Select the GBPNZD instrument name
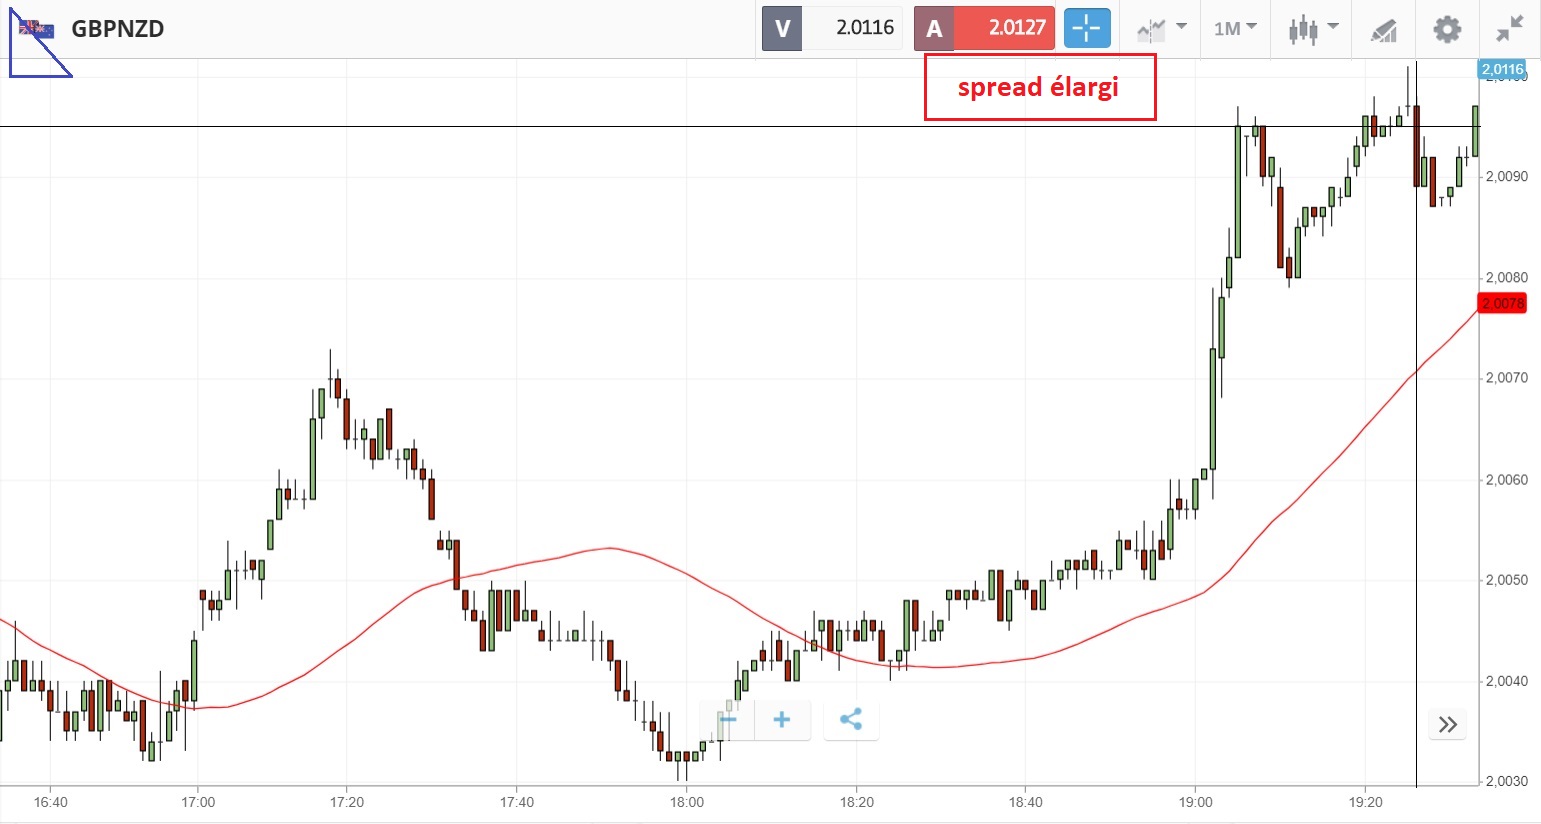Screen dimensions: 1541x824 pyautogui.click(x=117, y=29)
